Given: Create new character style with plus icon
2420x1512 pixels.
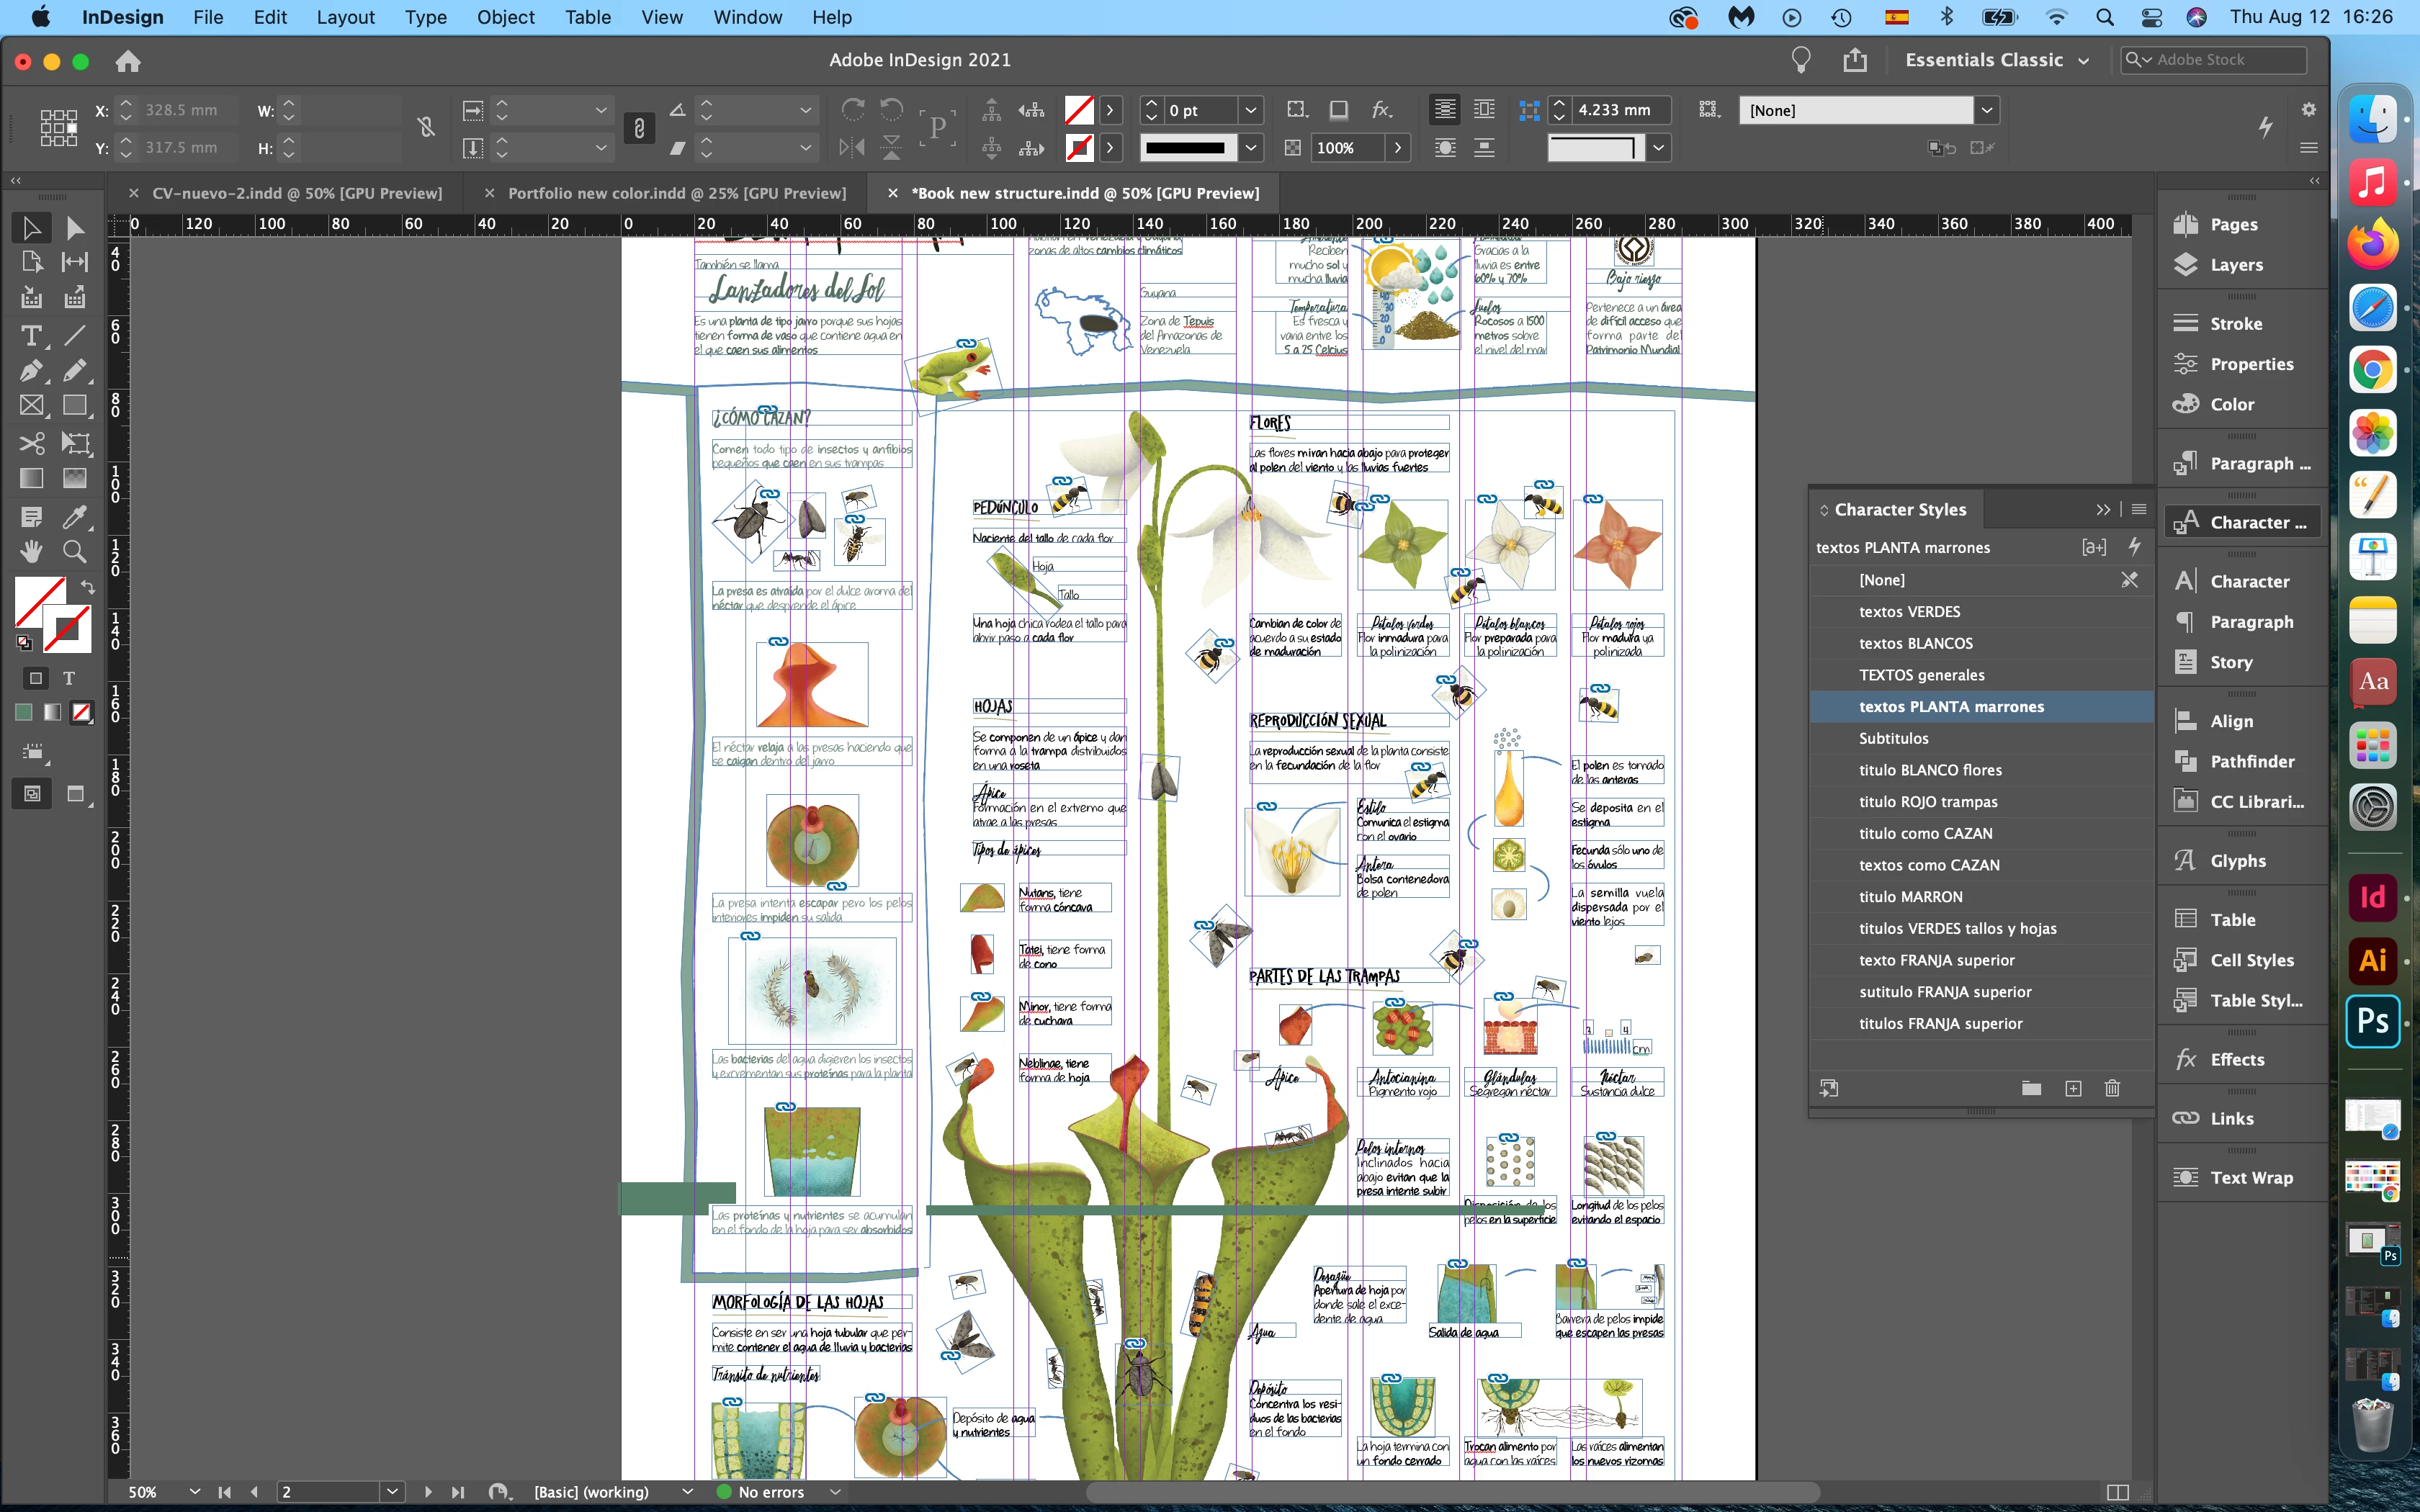Looking at the screenshot, I should [x=2073, y=1088].
